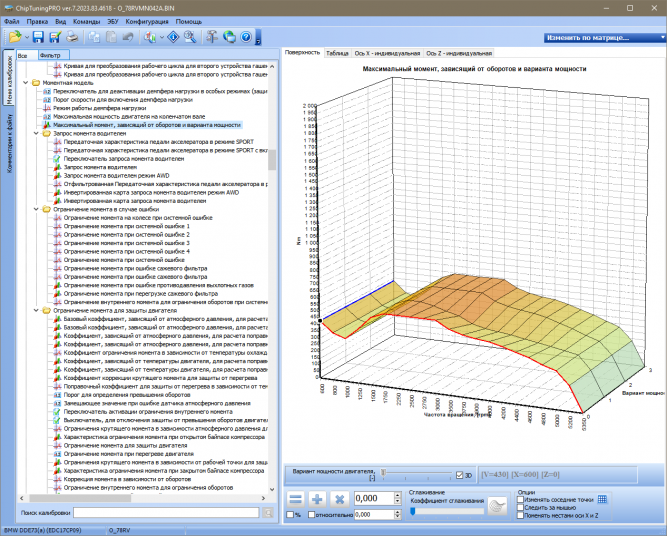Copy using the copy toolbar icon
Image resolution: width=667 pixels, height=536 pixels.
[x=94, y=37]
